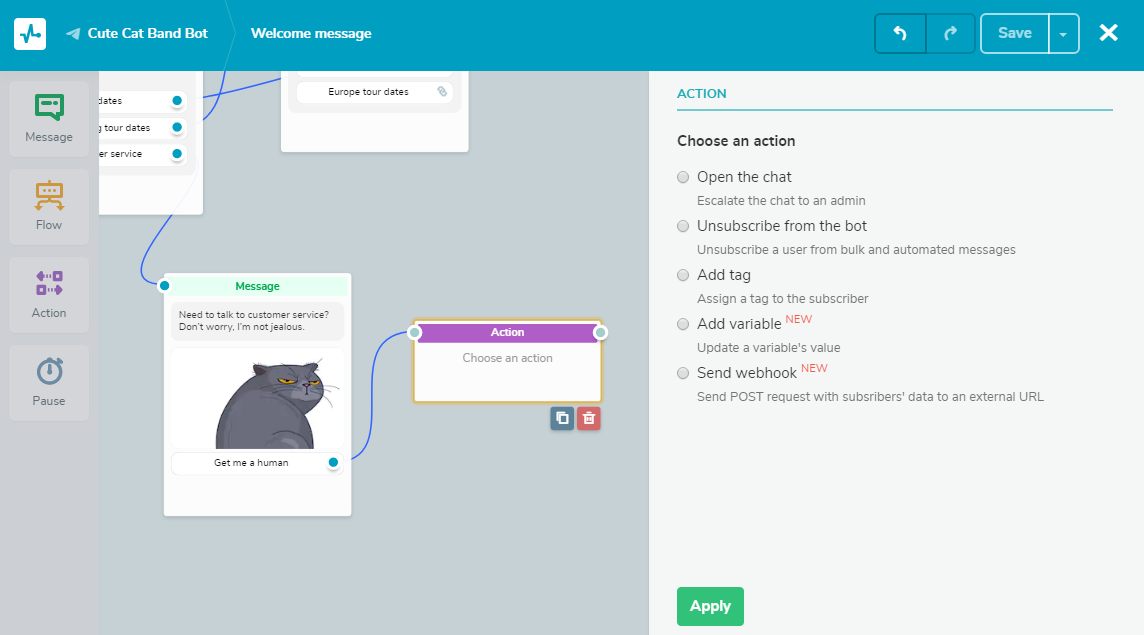
Task: Undo the last change
Action: (x=900, y=34)
